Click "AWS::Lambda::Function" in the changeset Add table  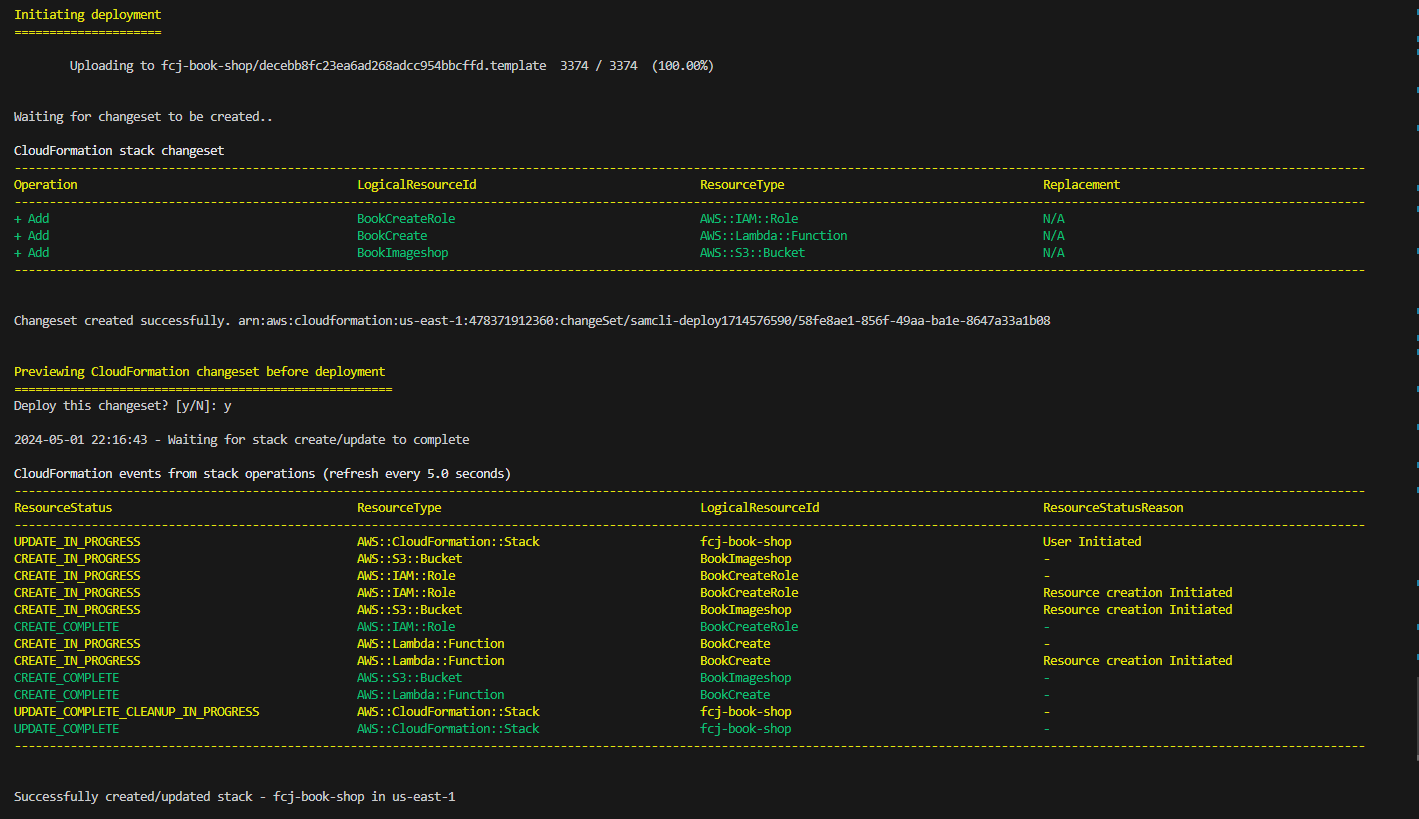(773, 236)
